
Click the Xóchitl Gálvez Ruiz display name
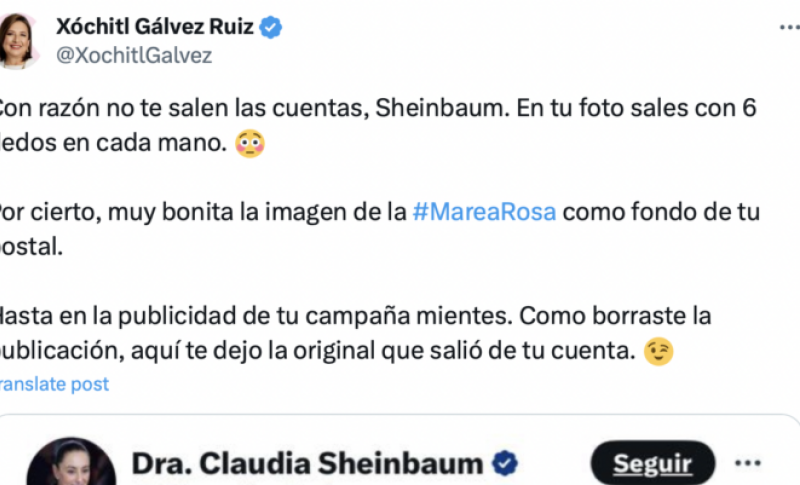pyautogui.click(x=155, y=27)
